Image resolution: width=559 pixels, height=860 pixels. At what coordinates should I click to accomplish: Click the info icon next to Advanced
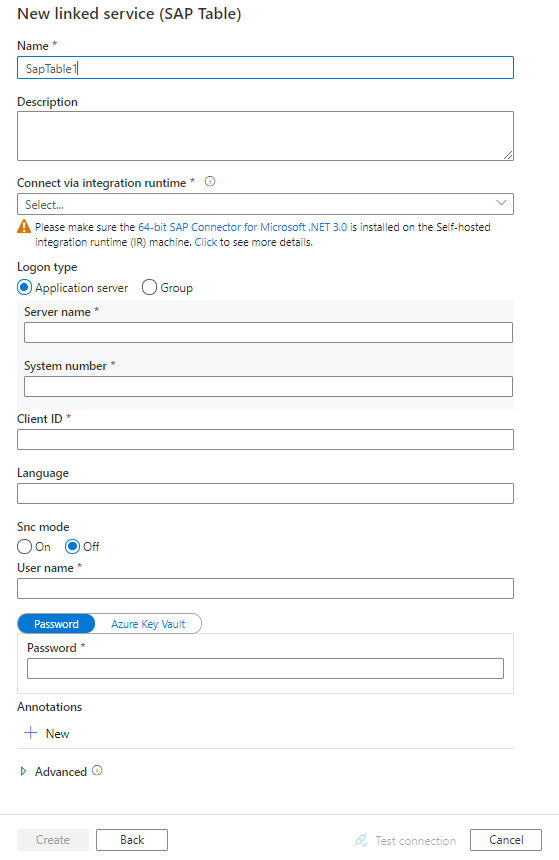(x=97, y=771)
